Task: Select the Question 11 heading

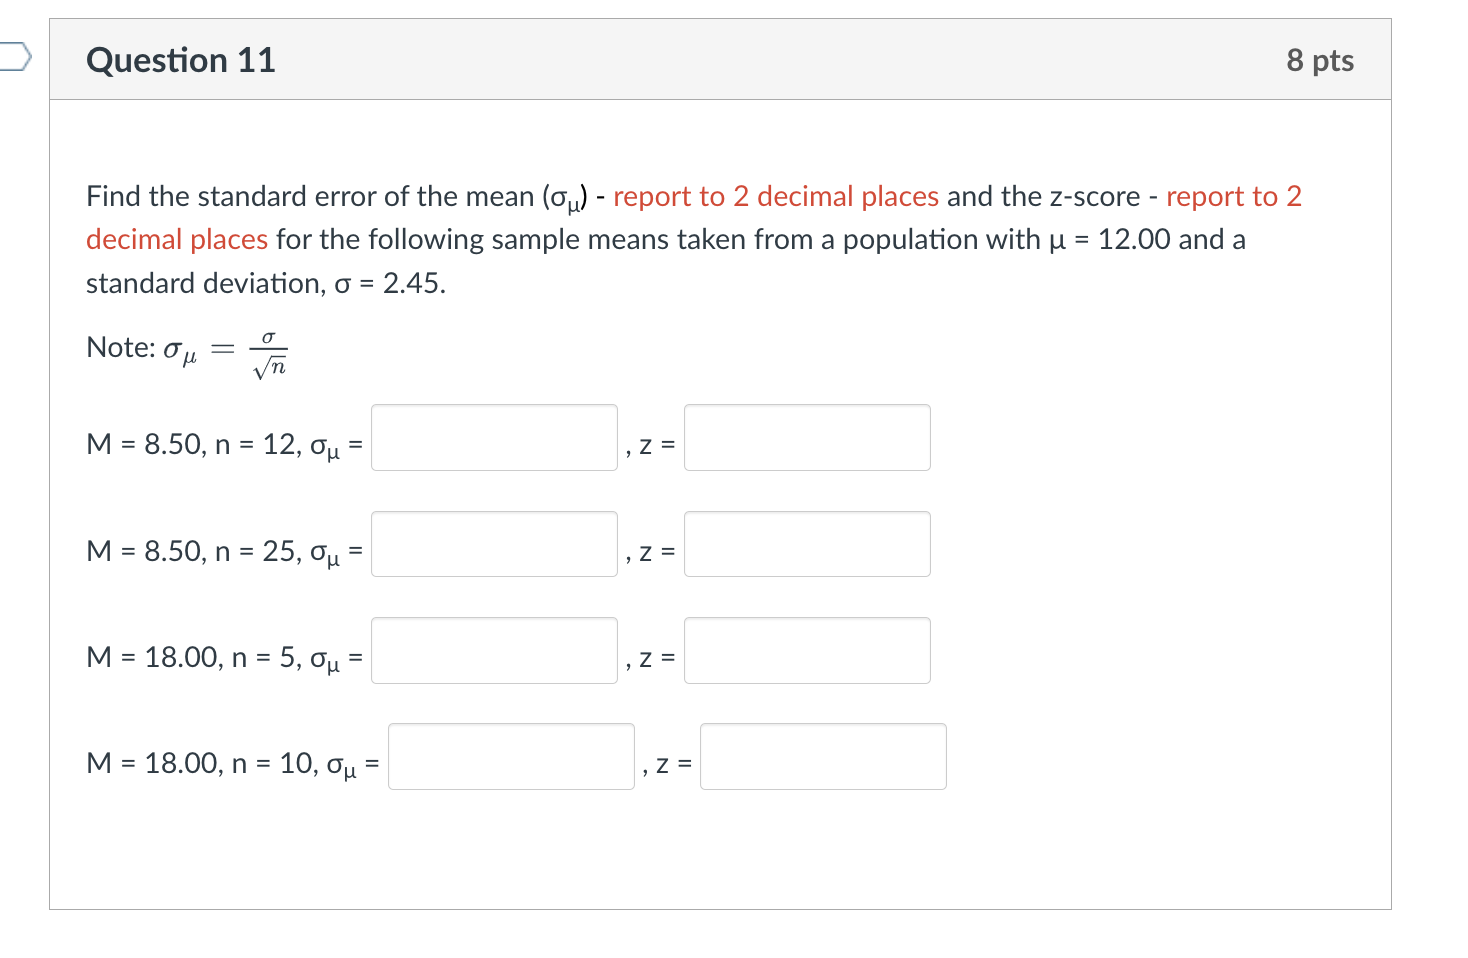Action: (x=180, y=60)
